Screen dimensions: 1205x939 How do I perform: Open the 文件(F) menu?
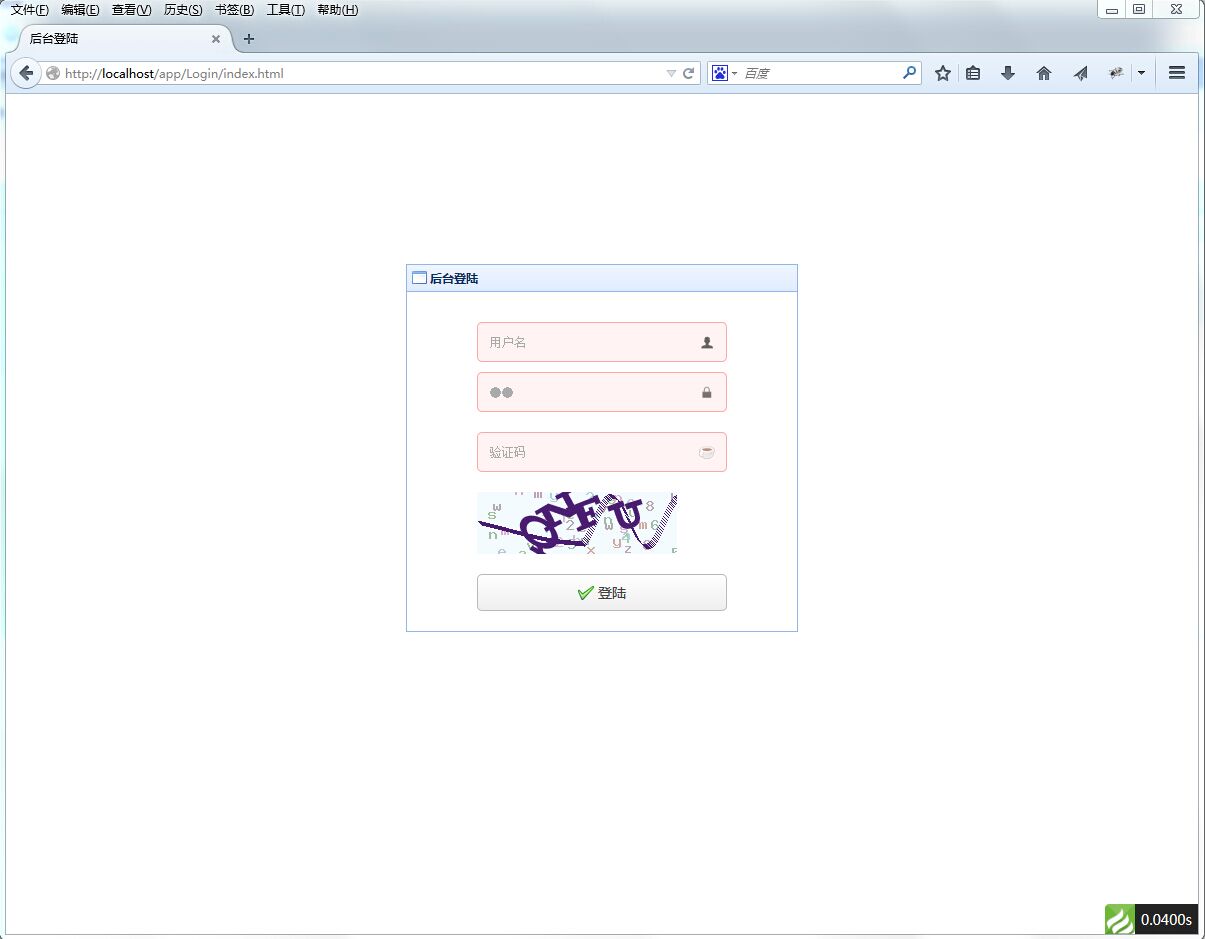pos(29,10)
